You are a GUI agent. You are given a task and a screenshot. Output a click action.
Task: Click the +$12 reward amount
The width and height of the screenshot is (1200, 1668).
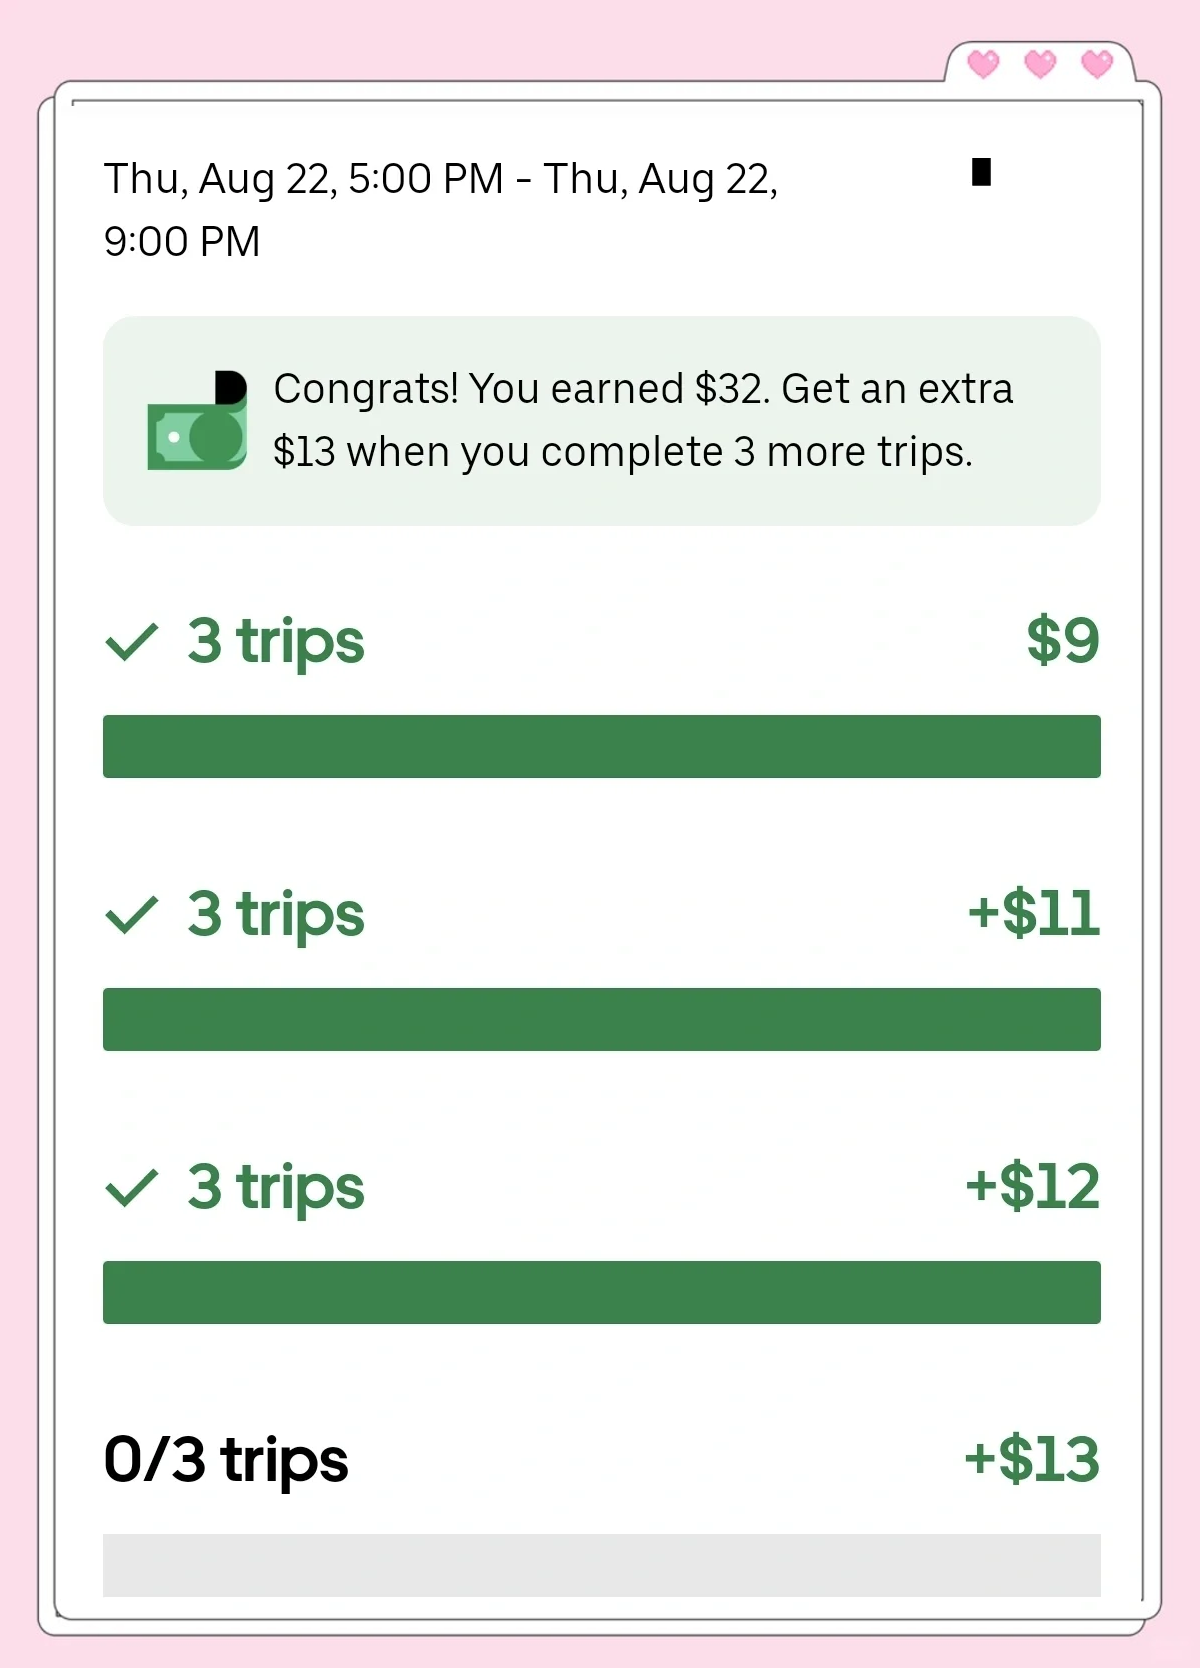pos(1033,1186)
